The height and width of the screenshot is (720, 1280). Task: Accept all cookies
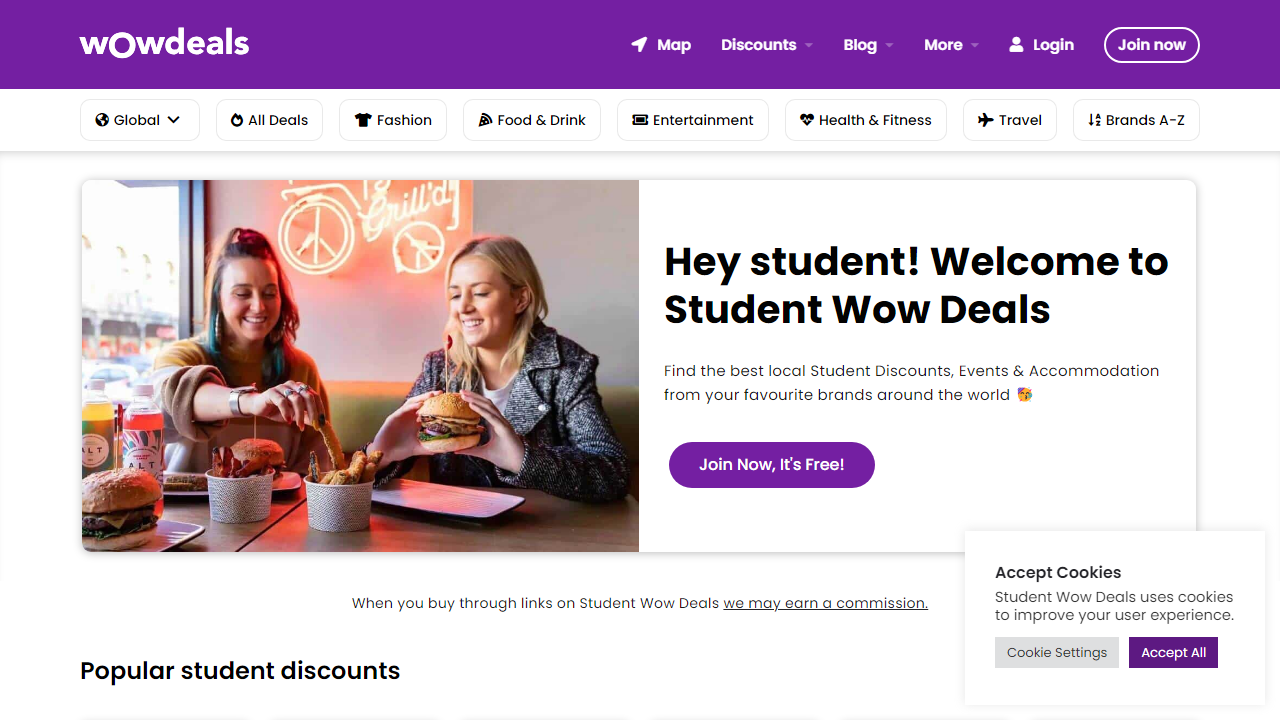pyautogui.click(x=1173, y=652)
